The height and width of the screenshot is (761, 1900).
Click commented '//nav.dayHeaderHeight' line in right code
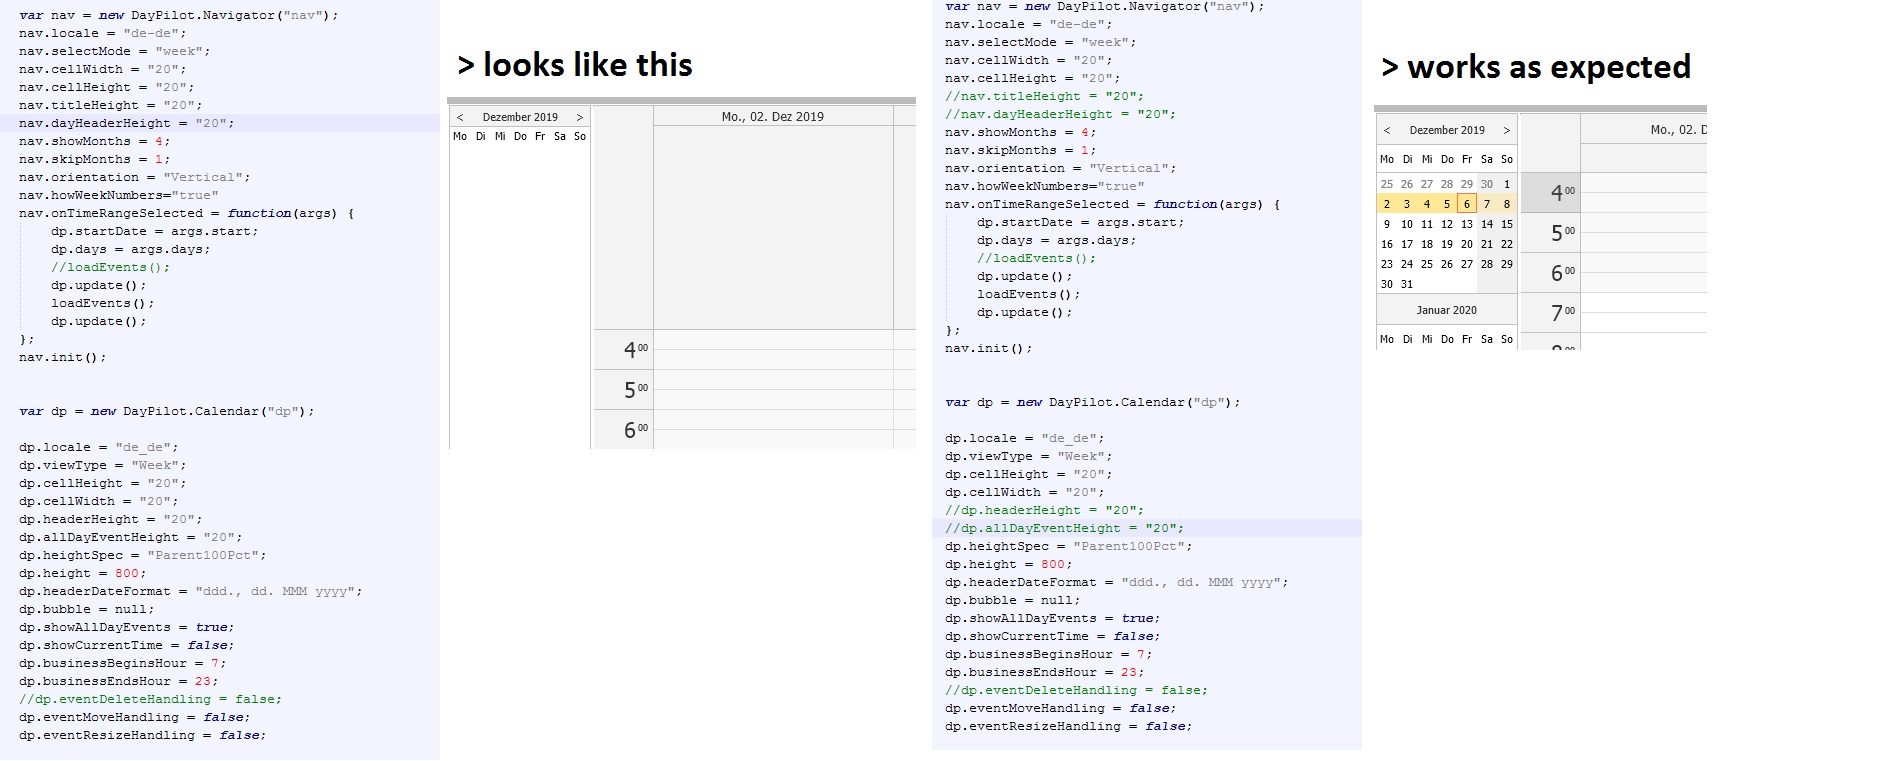coord(1060,114)
